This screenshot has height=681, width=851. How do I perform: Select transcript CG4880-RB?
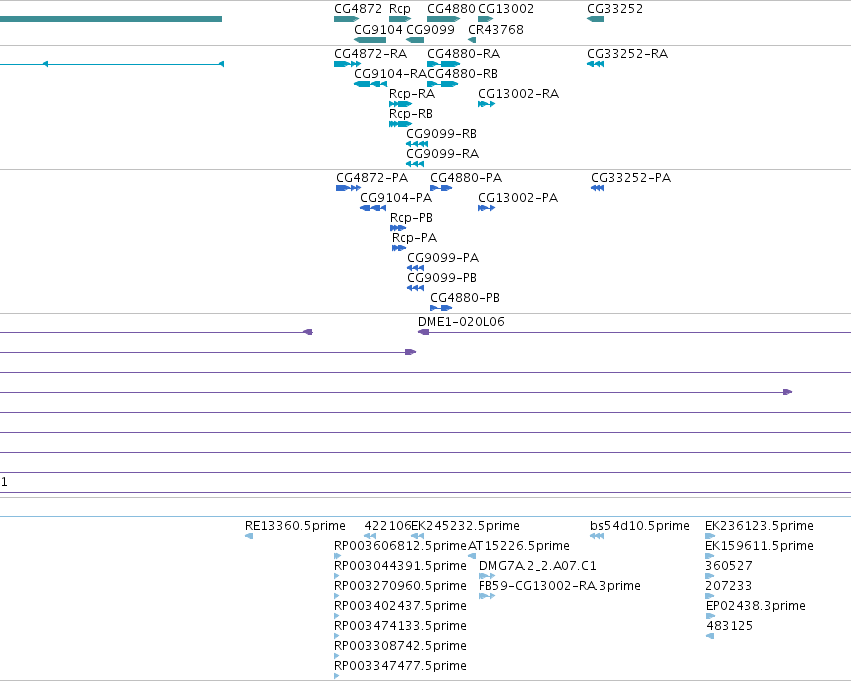(x=462, y=74)
